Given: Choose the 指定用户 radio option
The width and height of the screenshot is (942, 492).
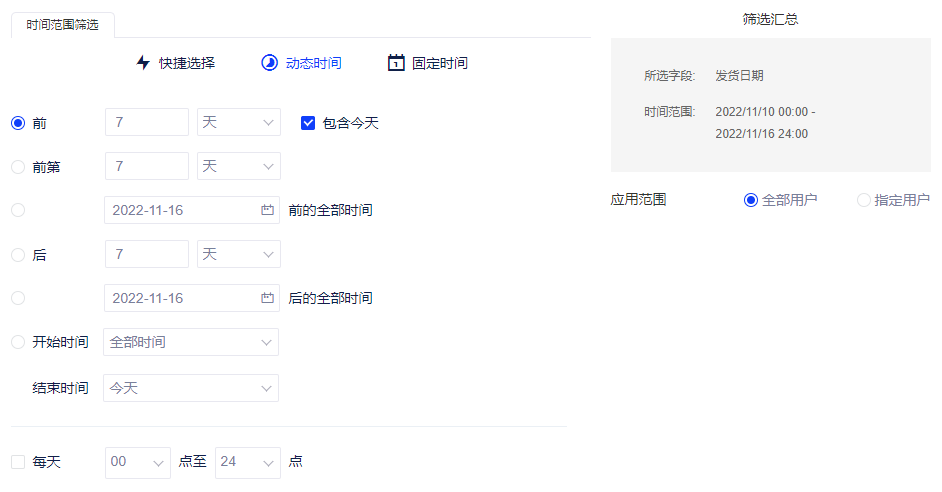Looking at the screenshot, I should (864, 200).
